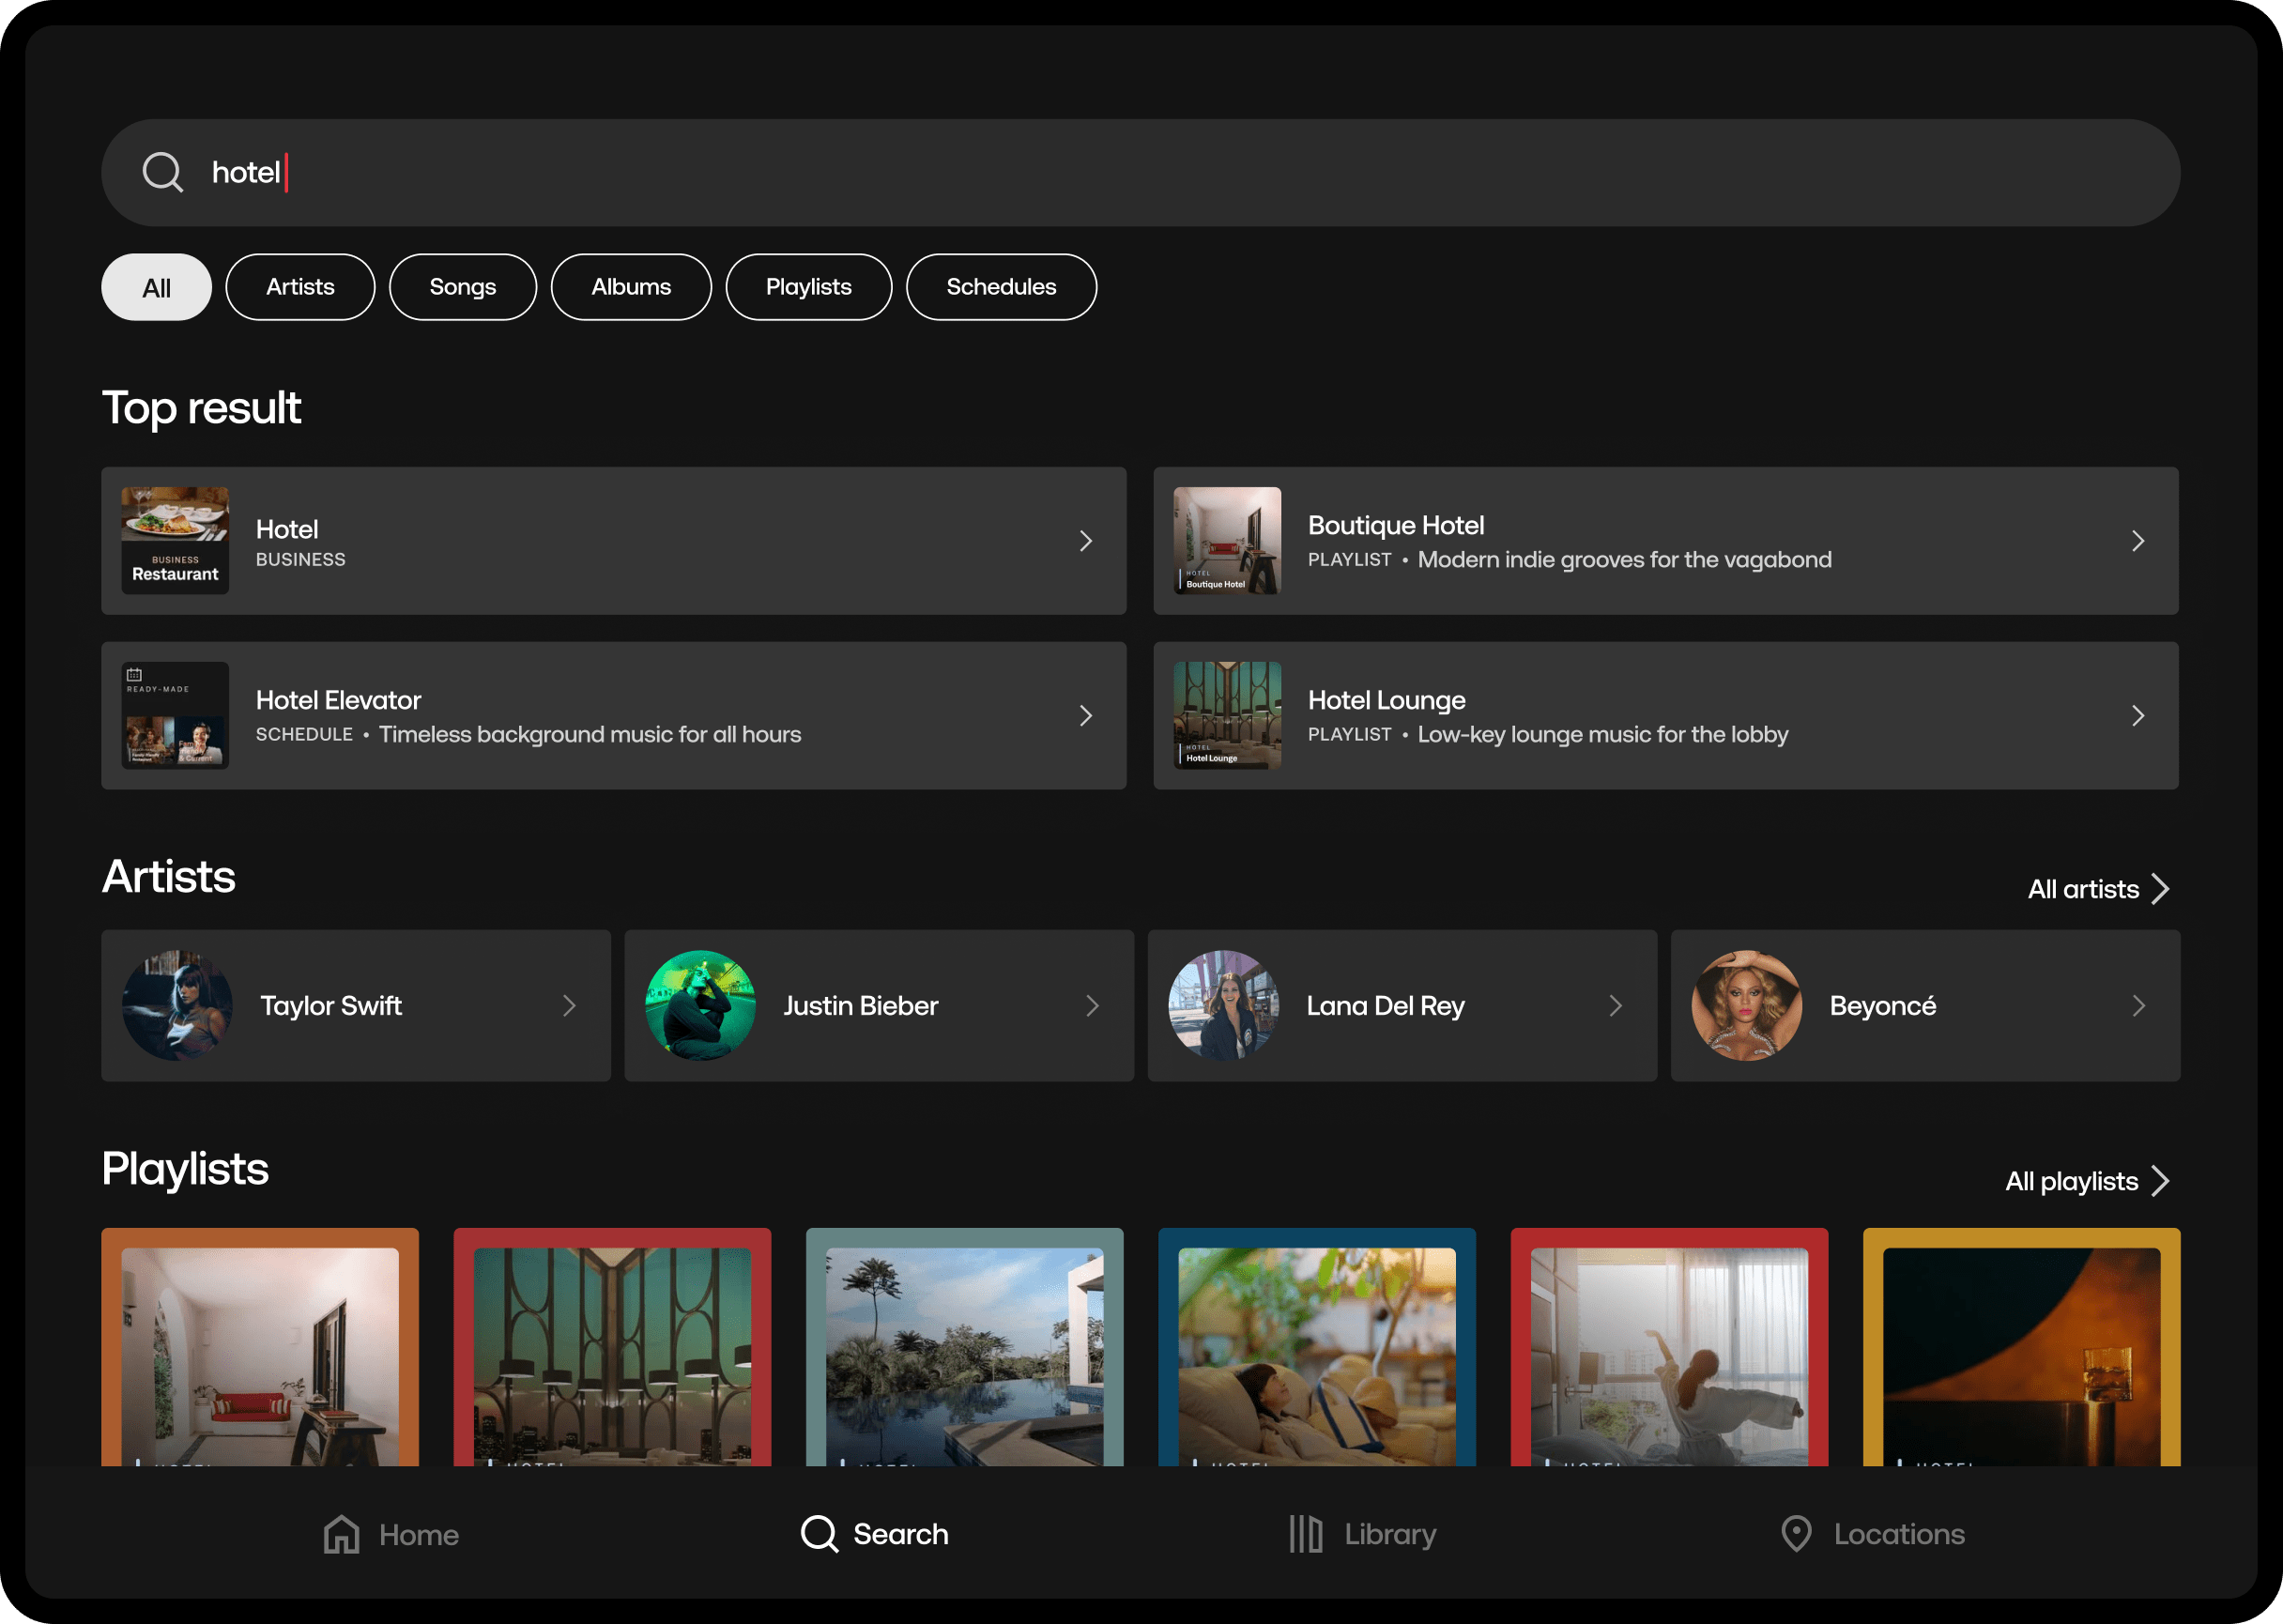
Task: Filter results by Artists
Action: click(x=300, y=287)
